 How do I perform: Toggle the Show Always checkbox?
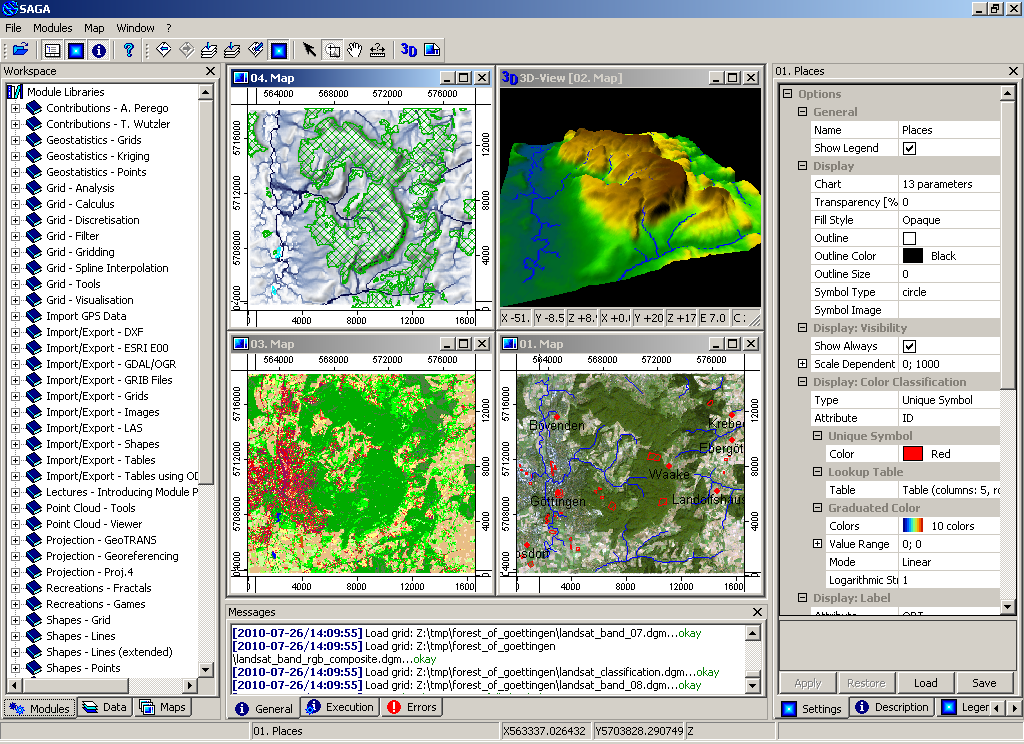[909, 346]
